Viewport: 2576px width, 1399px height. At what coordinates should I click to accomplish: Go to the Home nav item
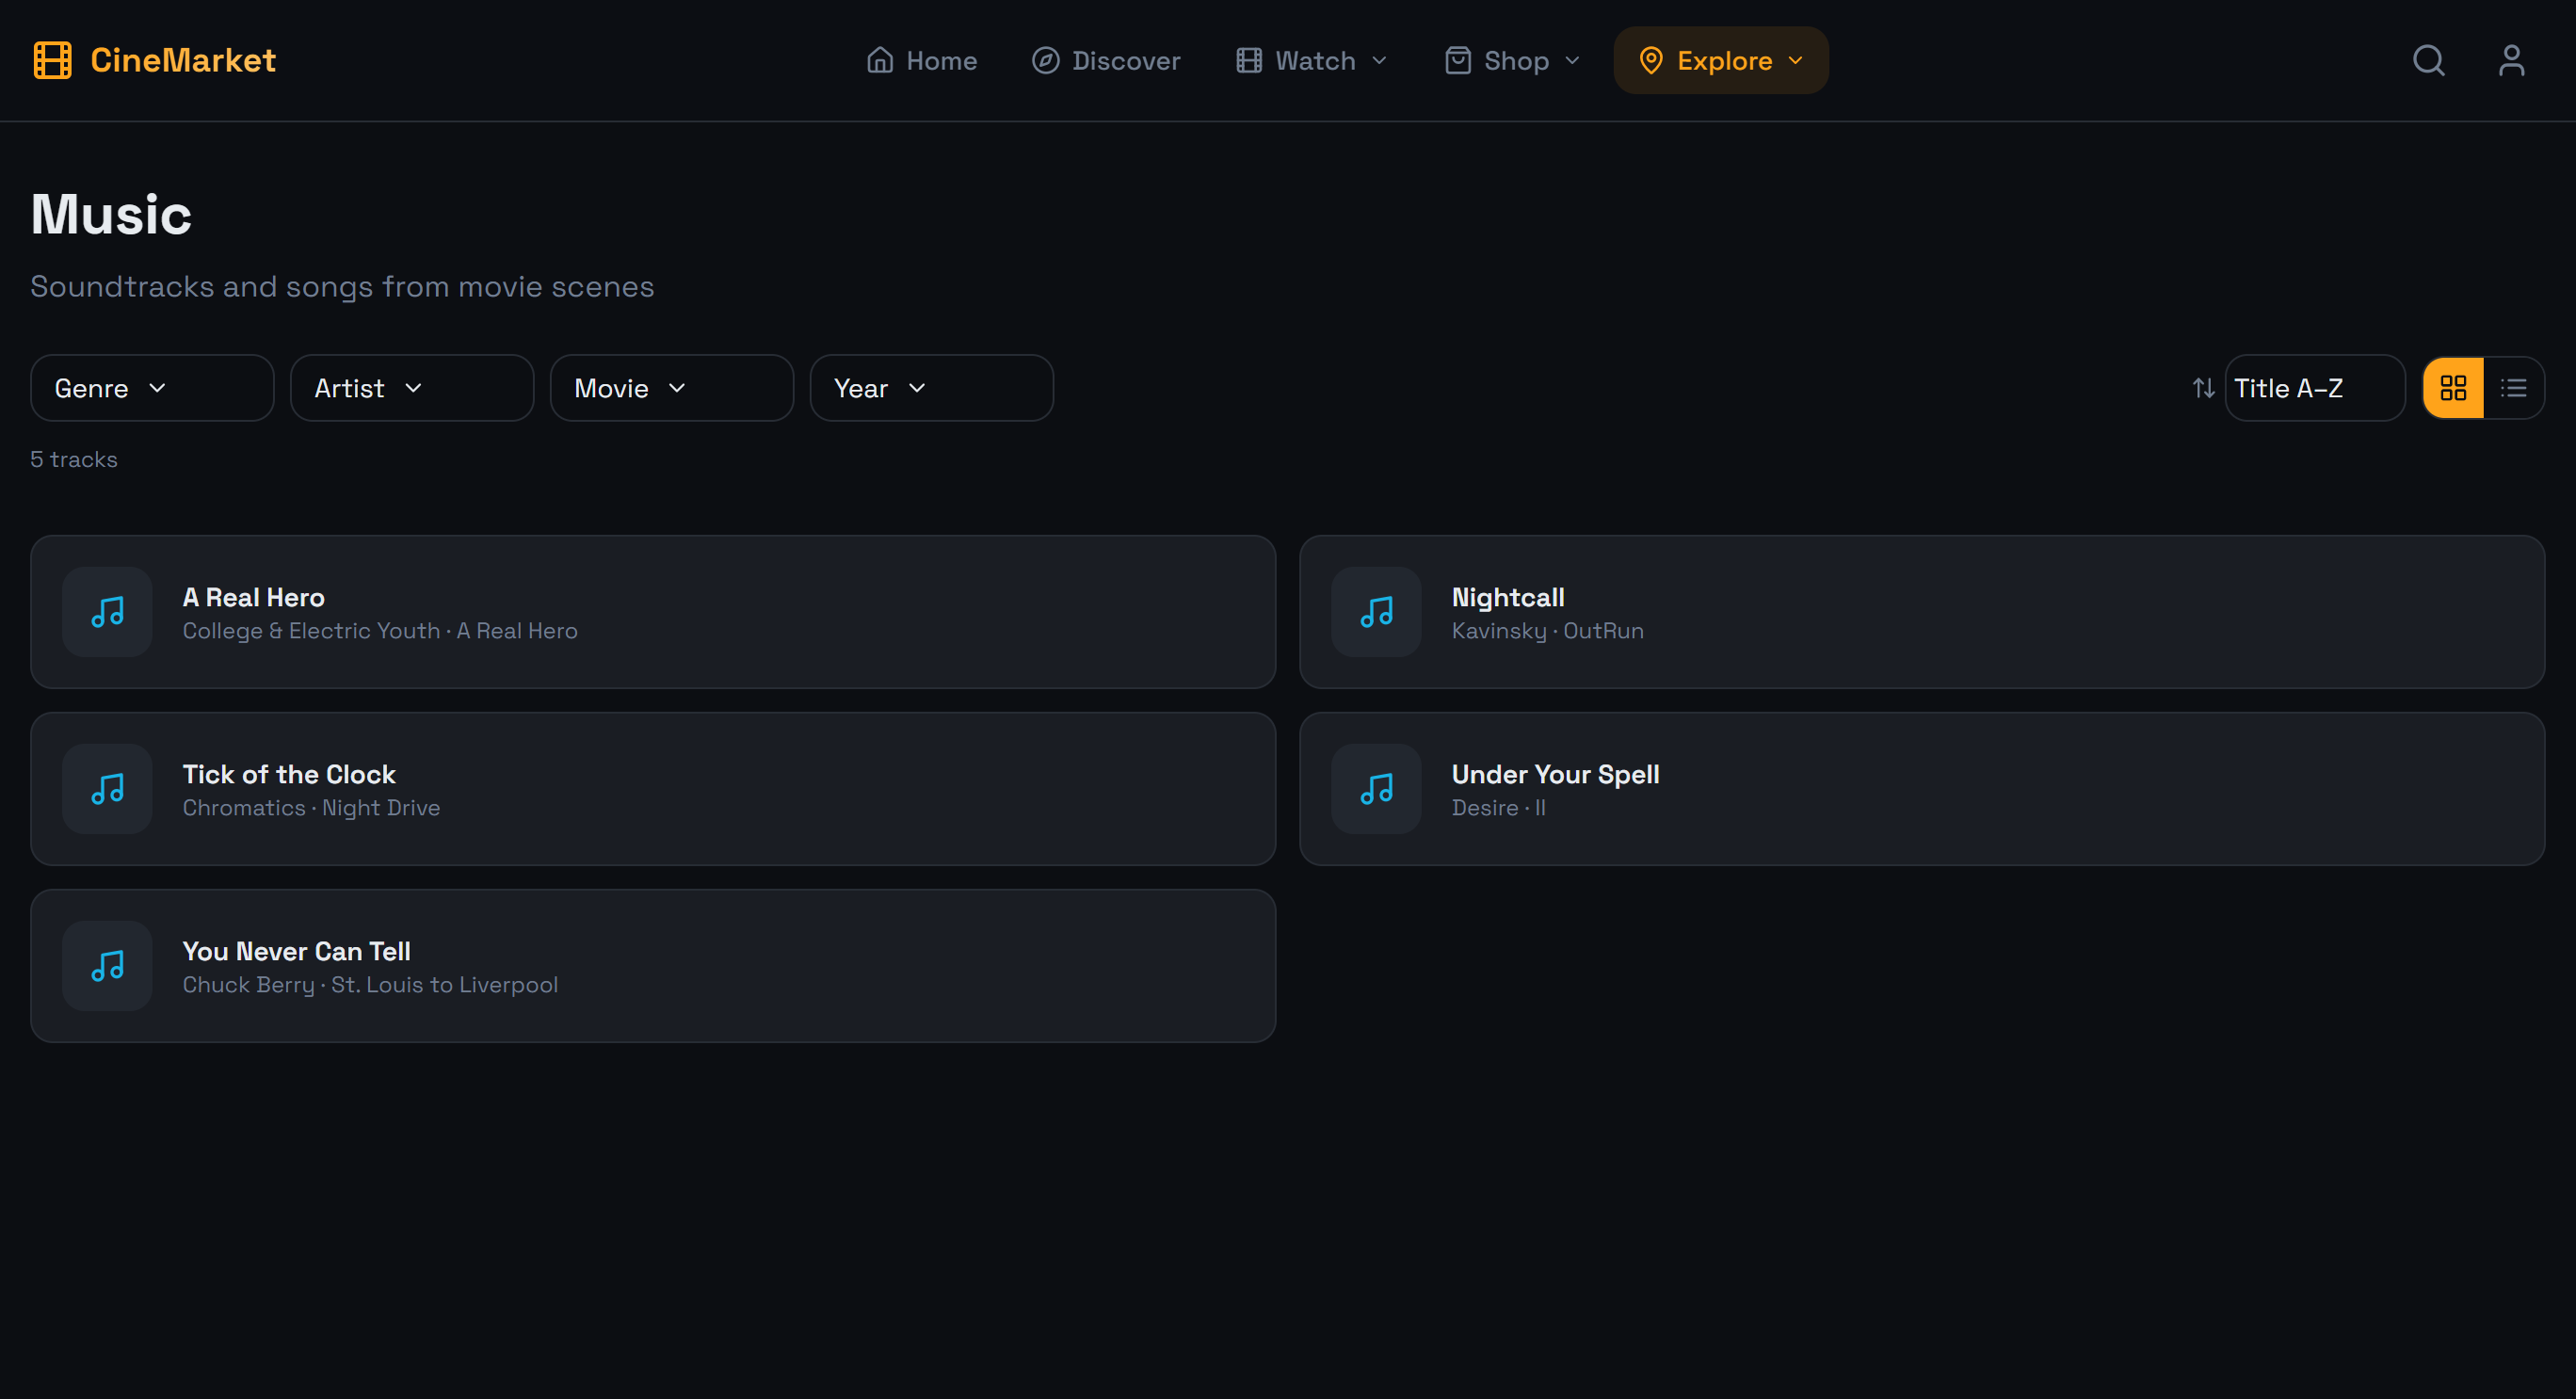(921, 60)
